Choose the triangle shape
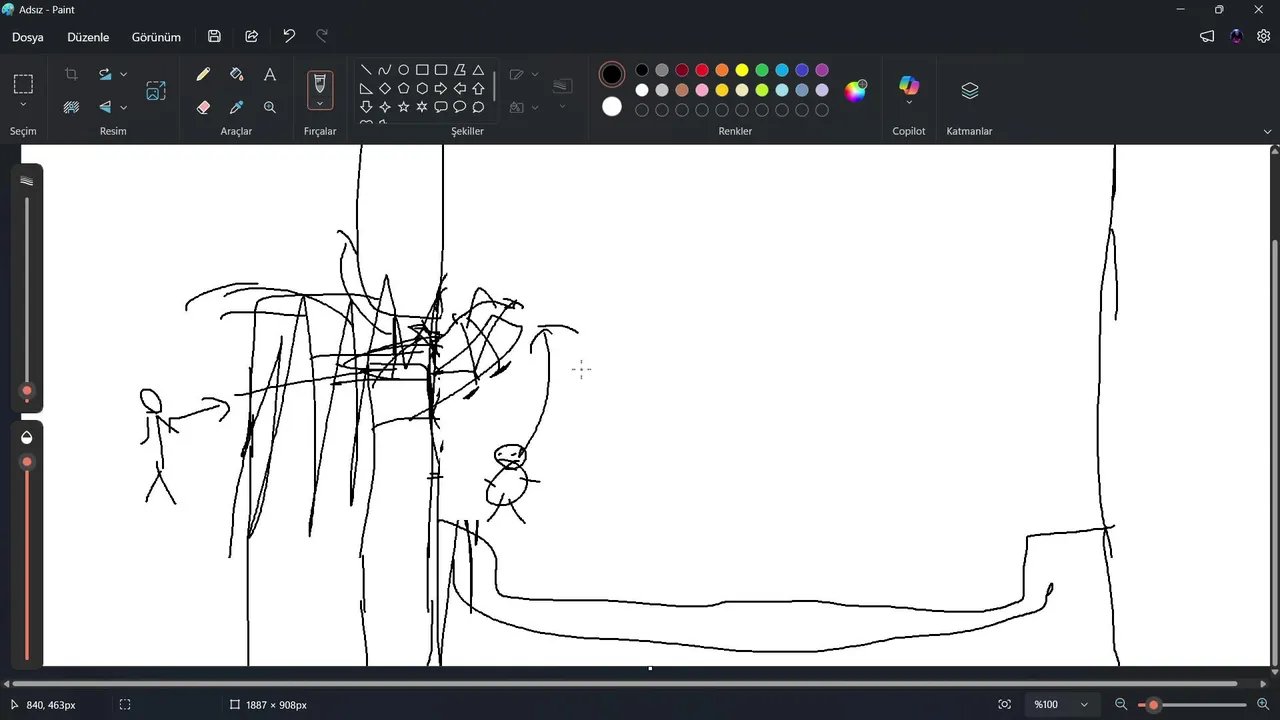Image resolution: width=1280 pixels, height=720 pixels. coord(478,70)
